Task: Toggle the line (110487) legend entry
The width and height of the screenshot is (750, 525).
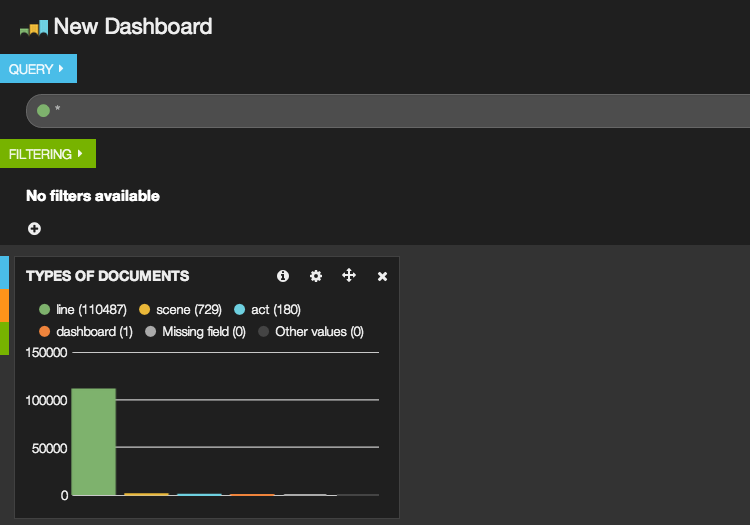Action: click(x=82, y=310)
